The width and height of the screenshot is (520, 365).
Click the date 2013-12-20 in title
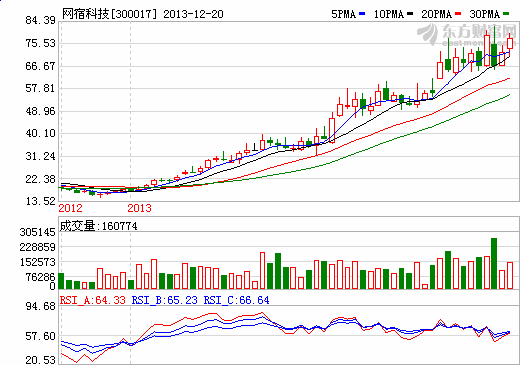(x=193, y=14)
